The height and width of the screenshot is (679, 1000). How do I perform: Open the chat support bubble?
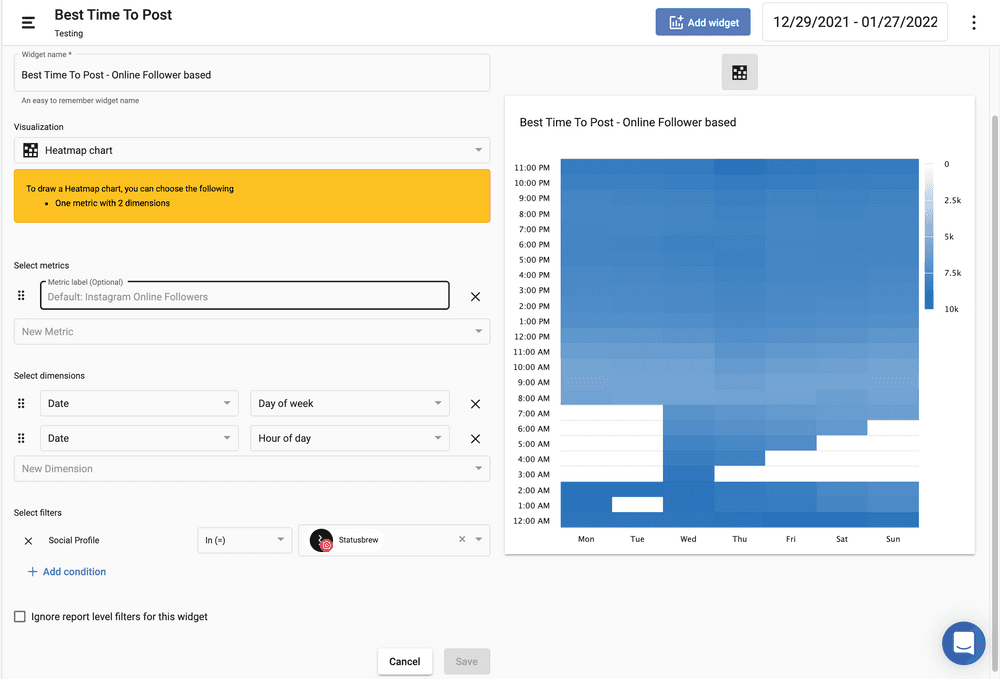[x=963, y=643]
